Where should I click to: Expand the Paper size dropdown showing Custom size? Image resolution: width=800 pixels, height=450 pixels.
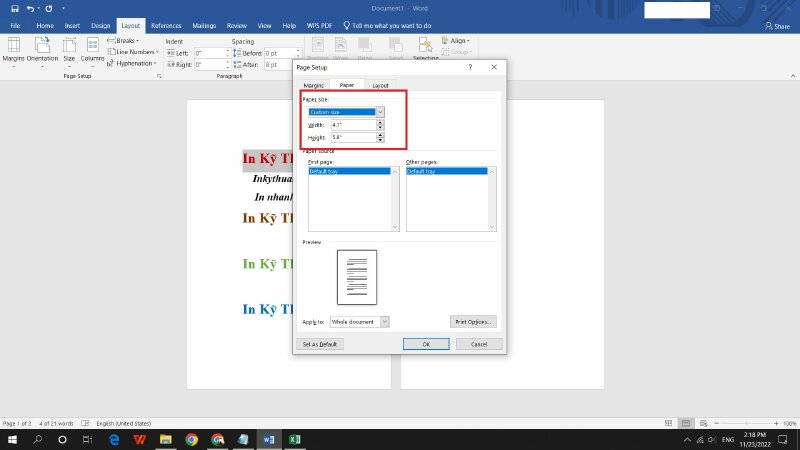[380, 111]
